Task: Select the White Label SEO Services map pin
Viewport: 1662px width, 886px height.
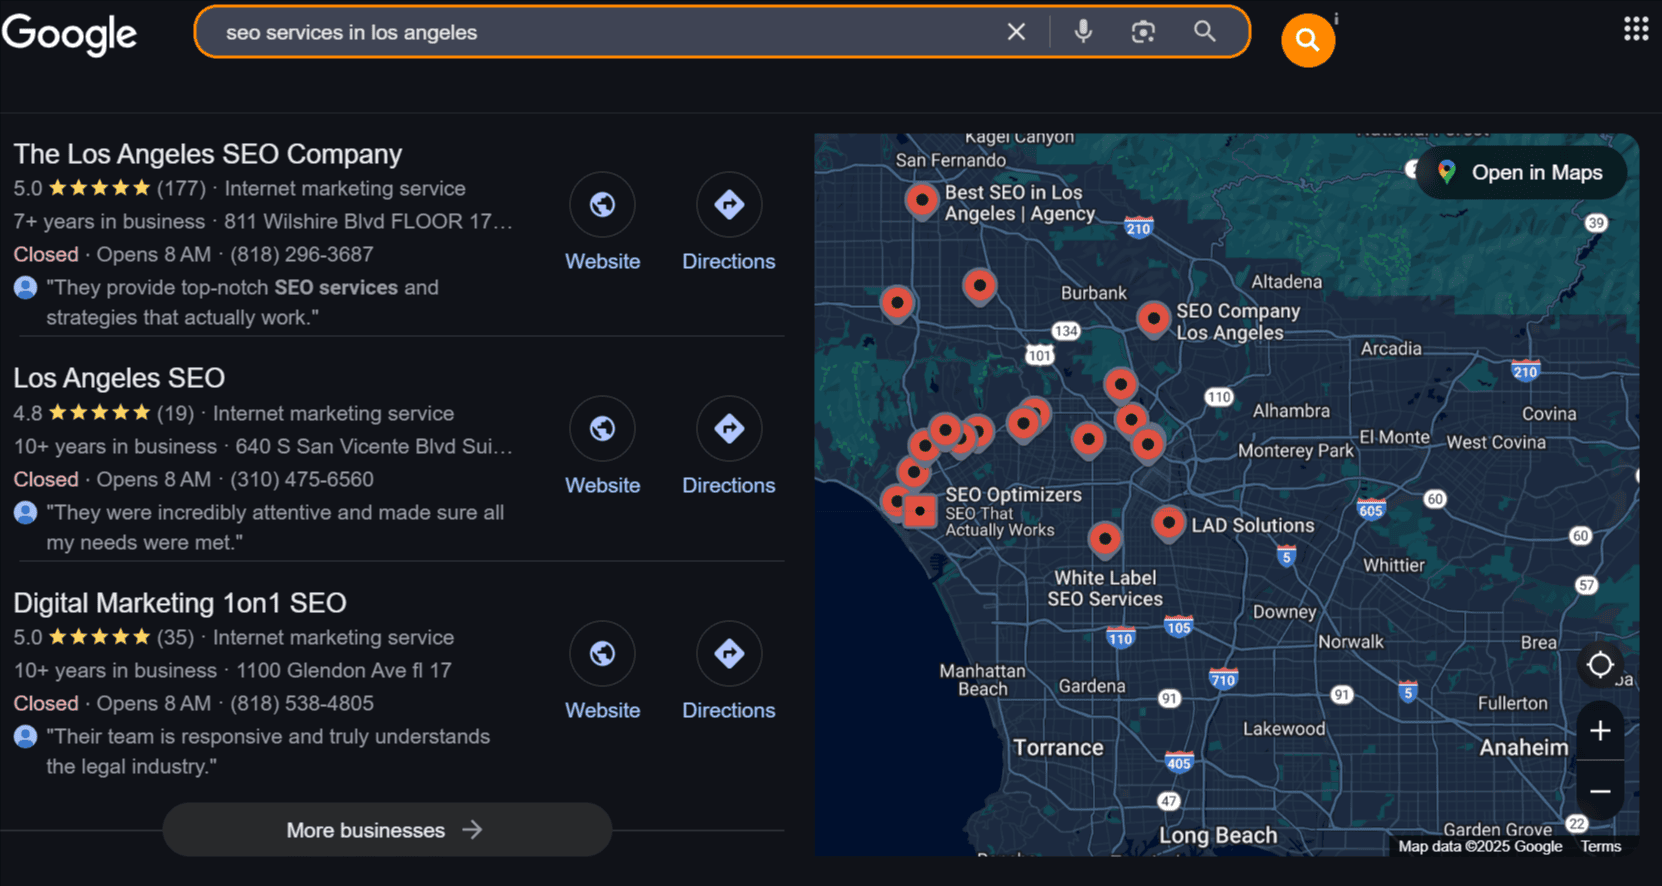Action: [x=1104, y=540]
